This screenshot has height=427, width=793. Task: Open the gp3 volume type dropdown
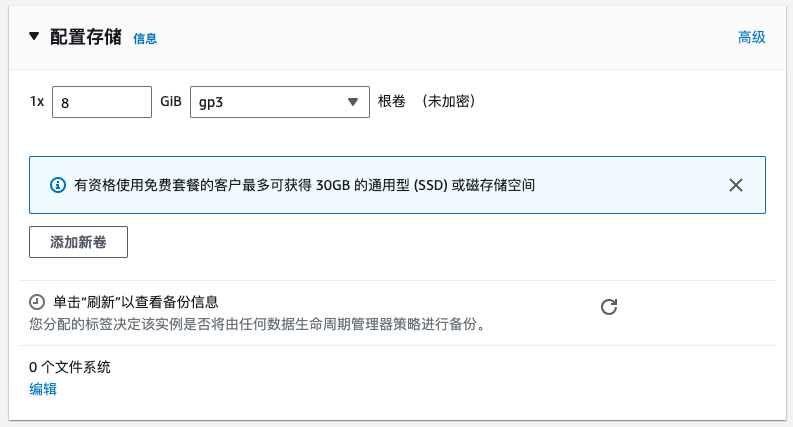[280, 102]
